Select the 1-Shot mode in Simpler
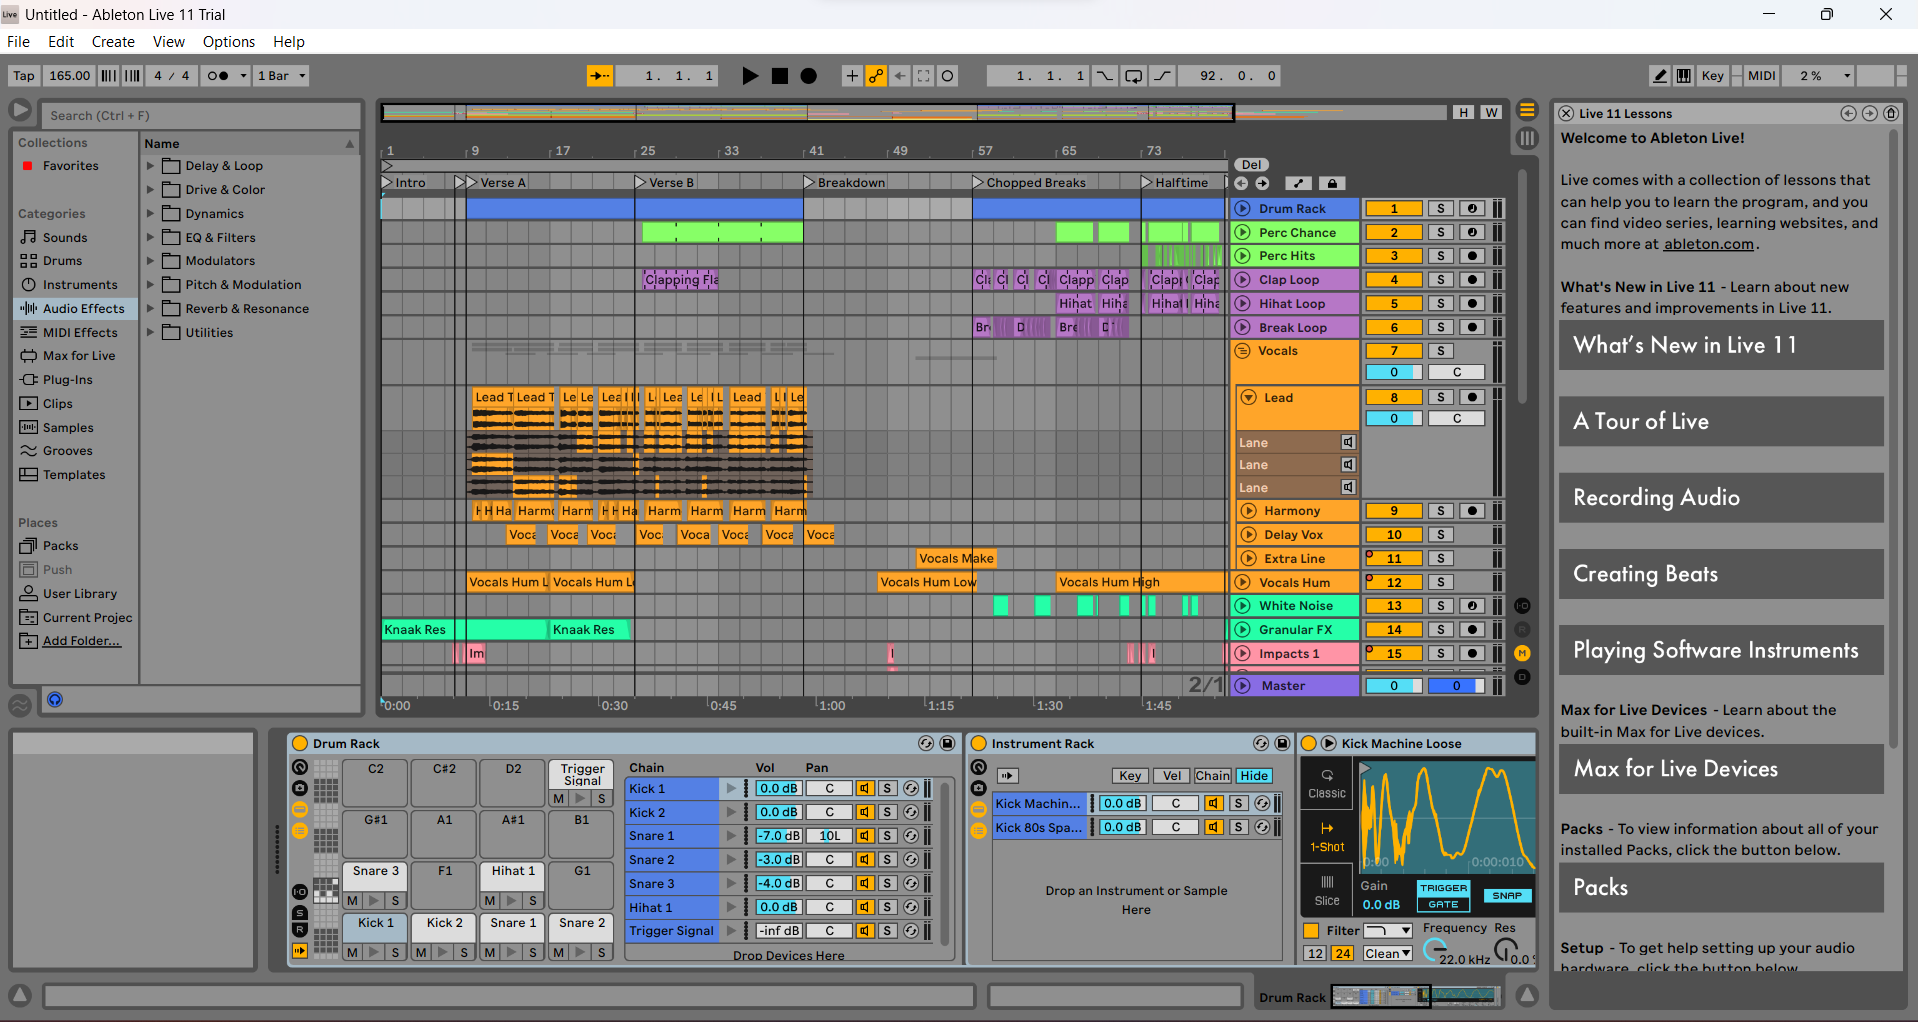The height and width of the screenshot is (1022, 1918). pos(1327,837)
